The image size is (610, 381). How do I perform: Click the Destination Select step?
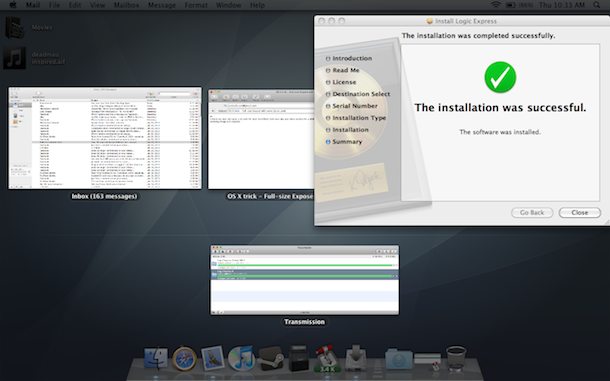point(361,94)
